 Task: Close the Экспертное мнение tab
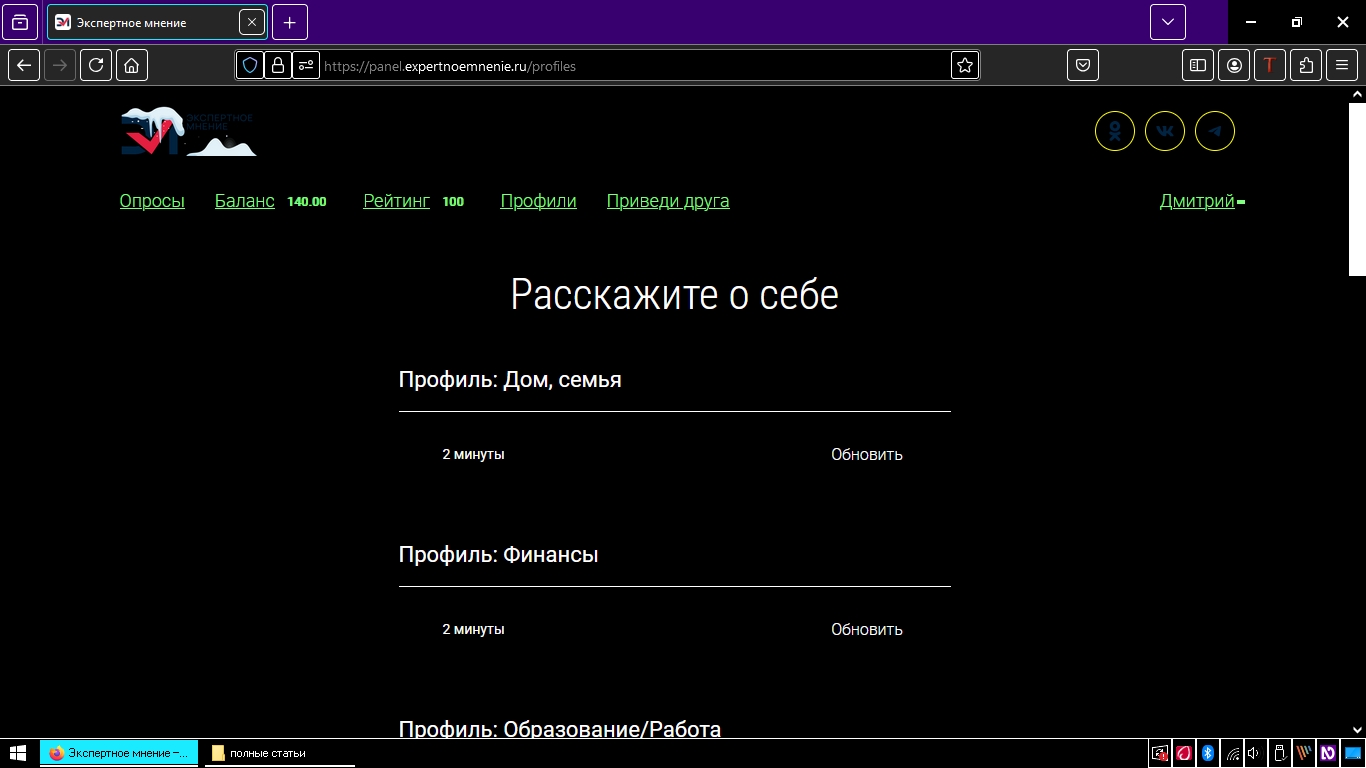(x=252, y=22)
